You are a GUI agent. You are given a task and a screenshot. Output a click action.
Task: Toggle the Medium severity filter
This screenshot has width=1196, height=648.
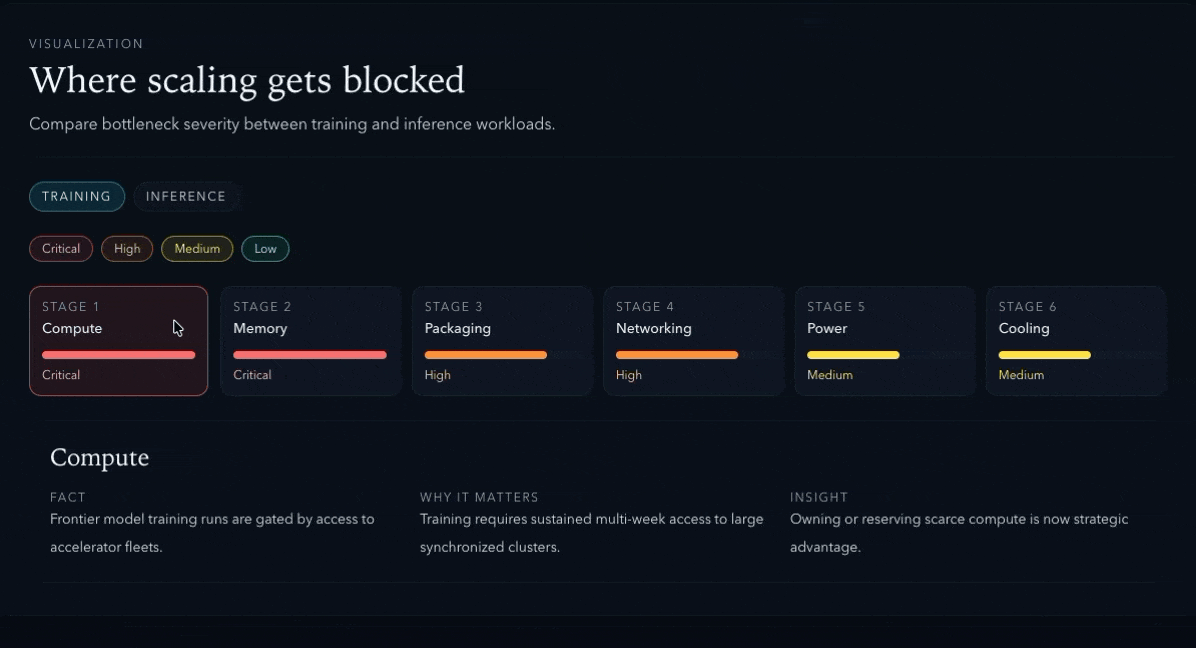(197, 249)
